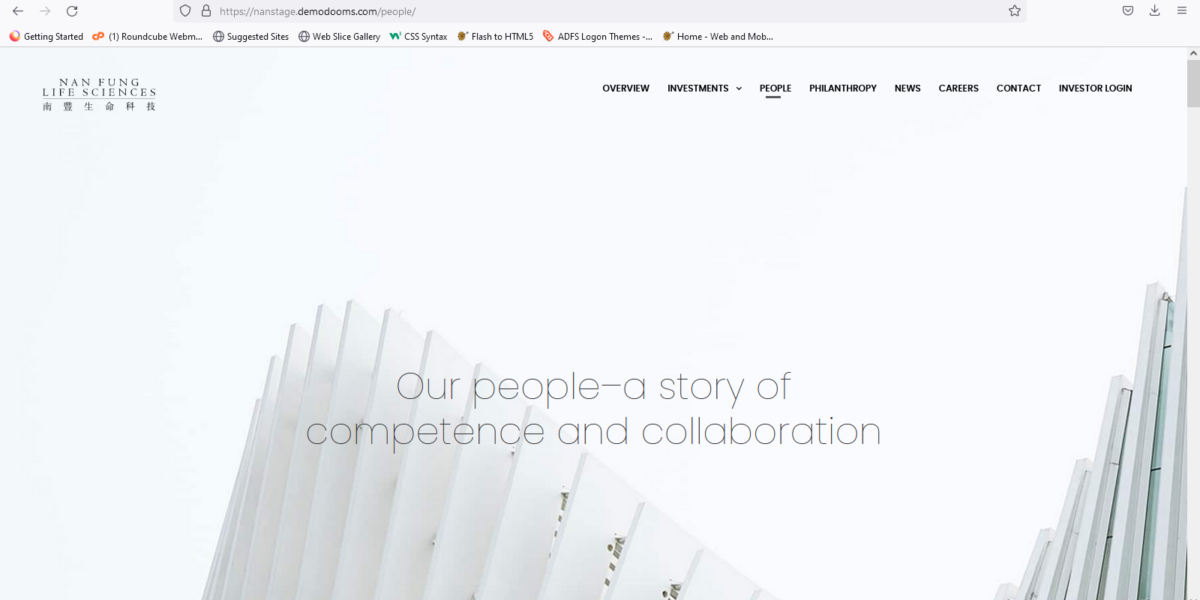Click the shield tracking protection icon
This screenshot has height=600, width=1200.
(185, 11)
